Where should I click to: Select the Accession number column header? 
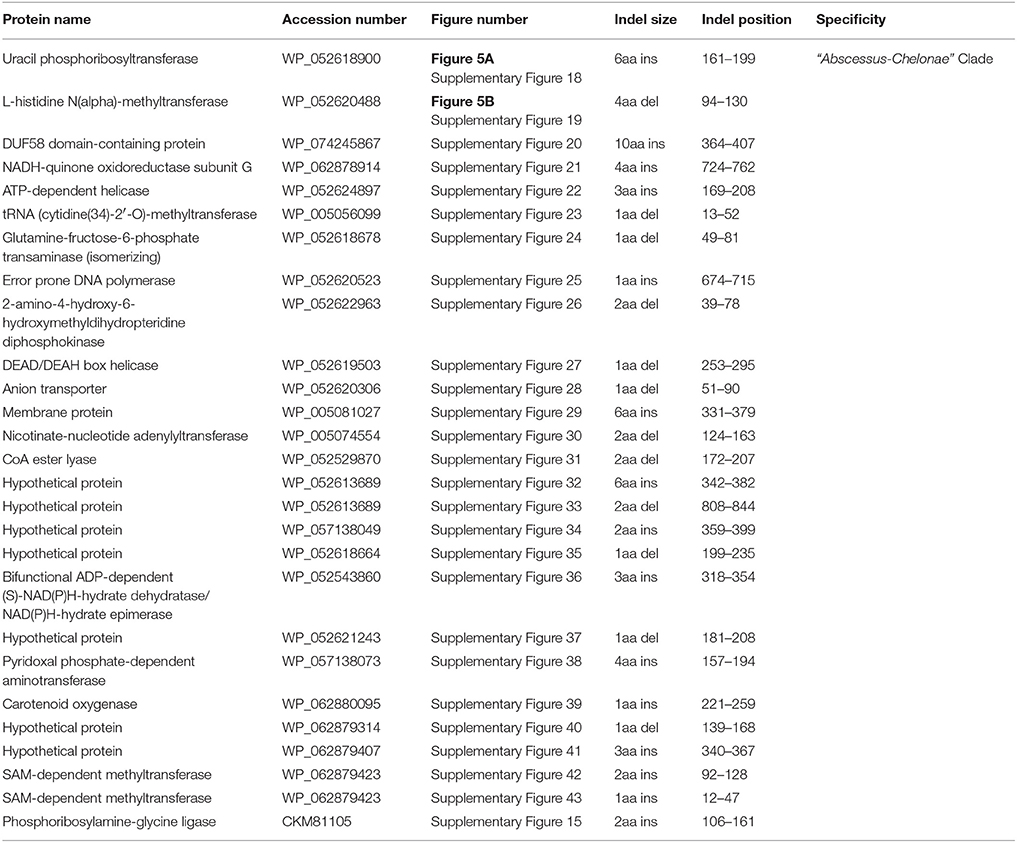point(344,20)
